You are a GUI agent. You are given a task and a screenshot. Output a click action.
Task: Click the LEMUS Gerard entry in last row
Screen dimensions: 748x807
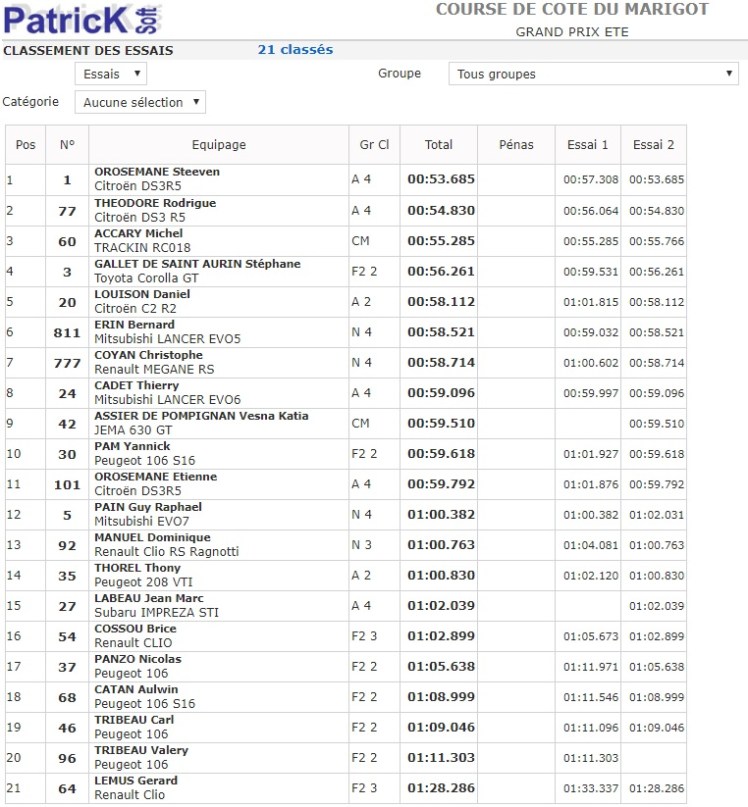(x=136, y=781)
